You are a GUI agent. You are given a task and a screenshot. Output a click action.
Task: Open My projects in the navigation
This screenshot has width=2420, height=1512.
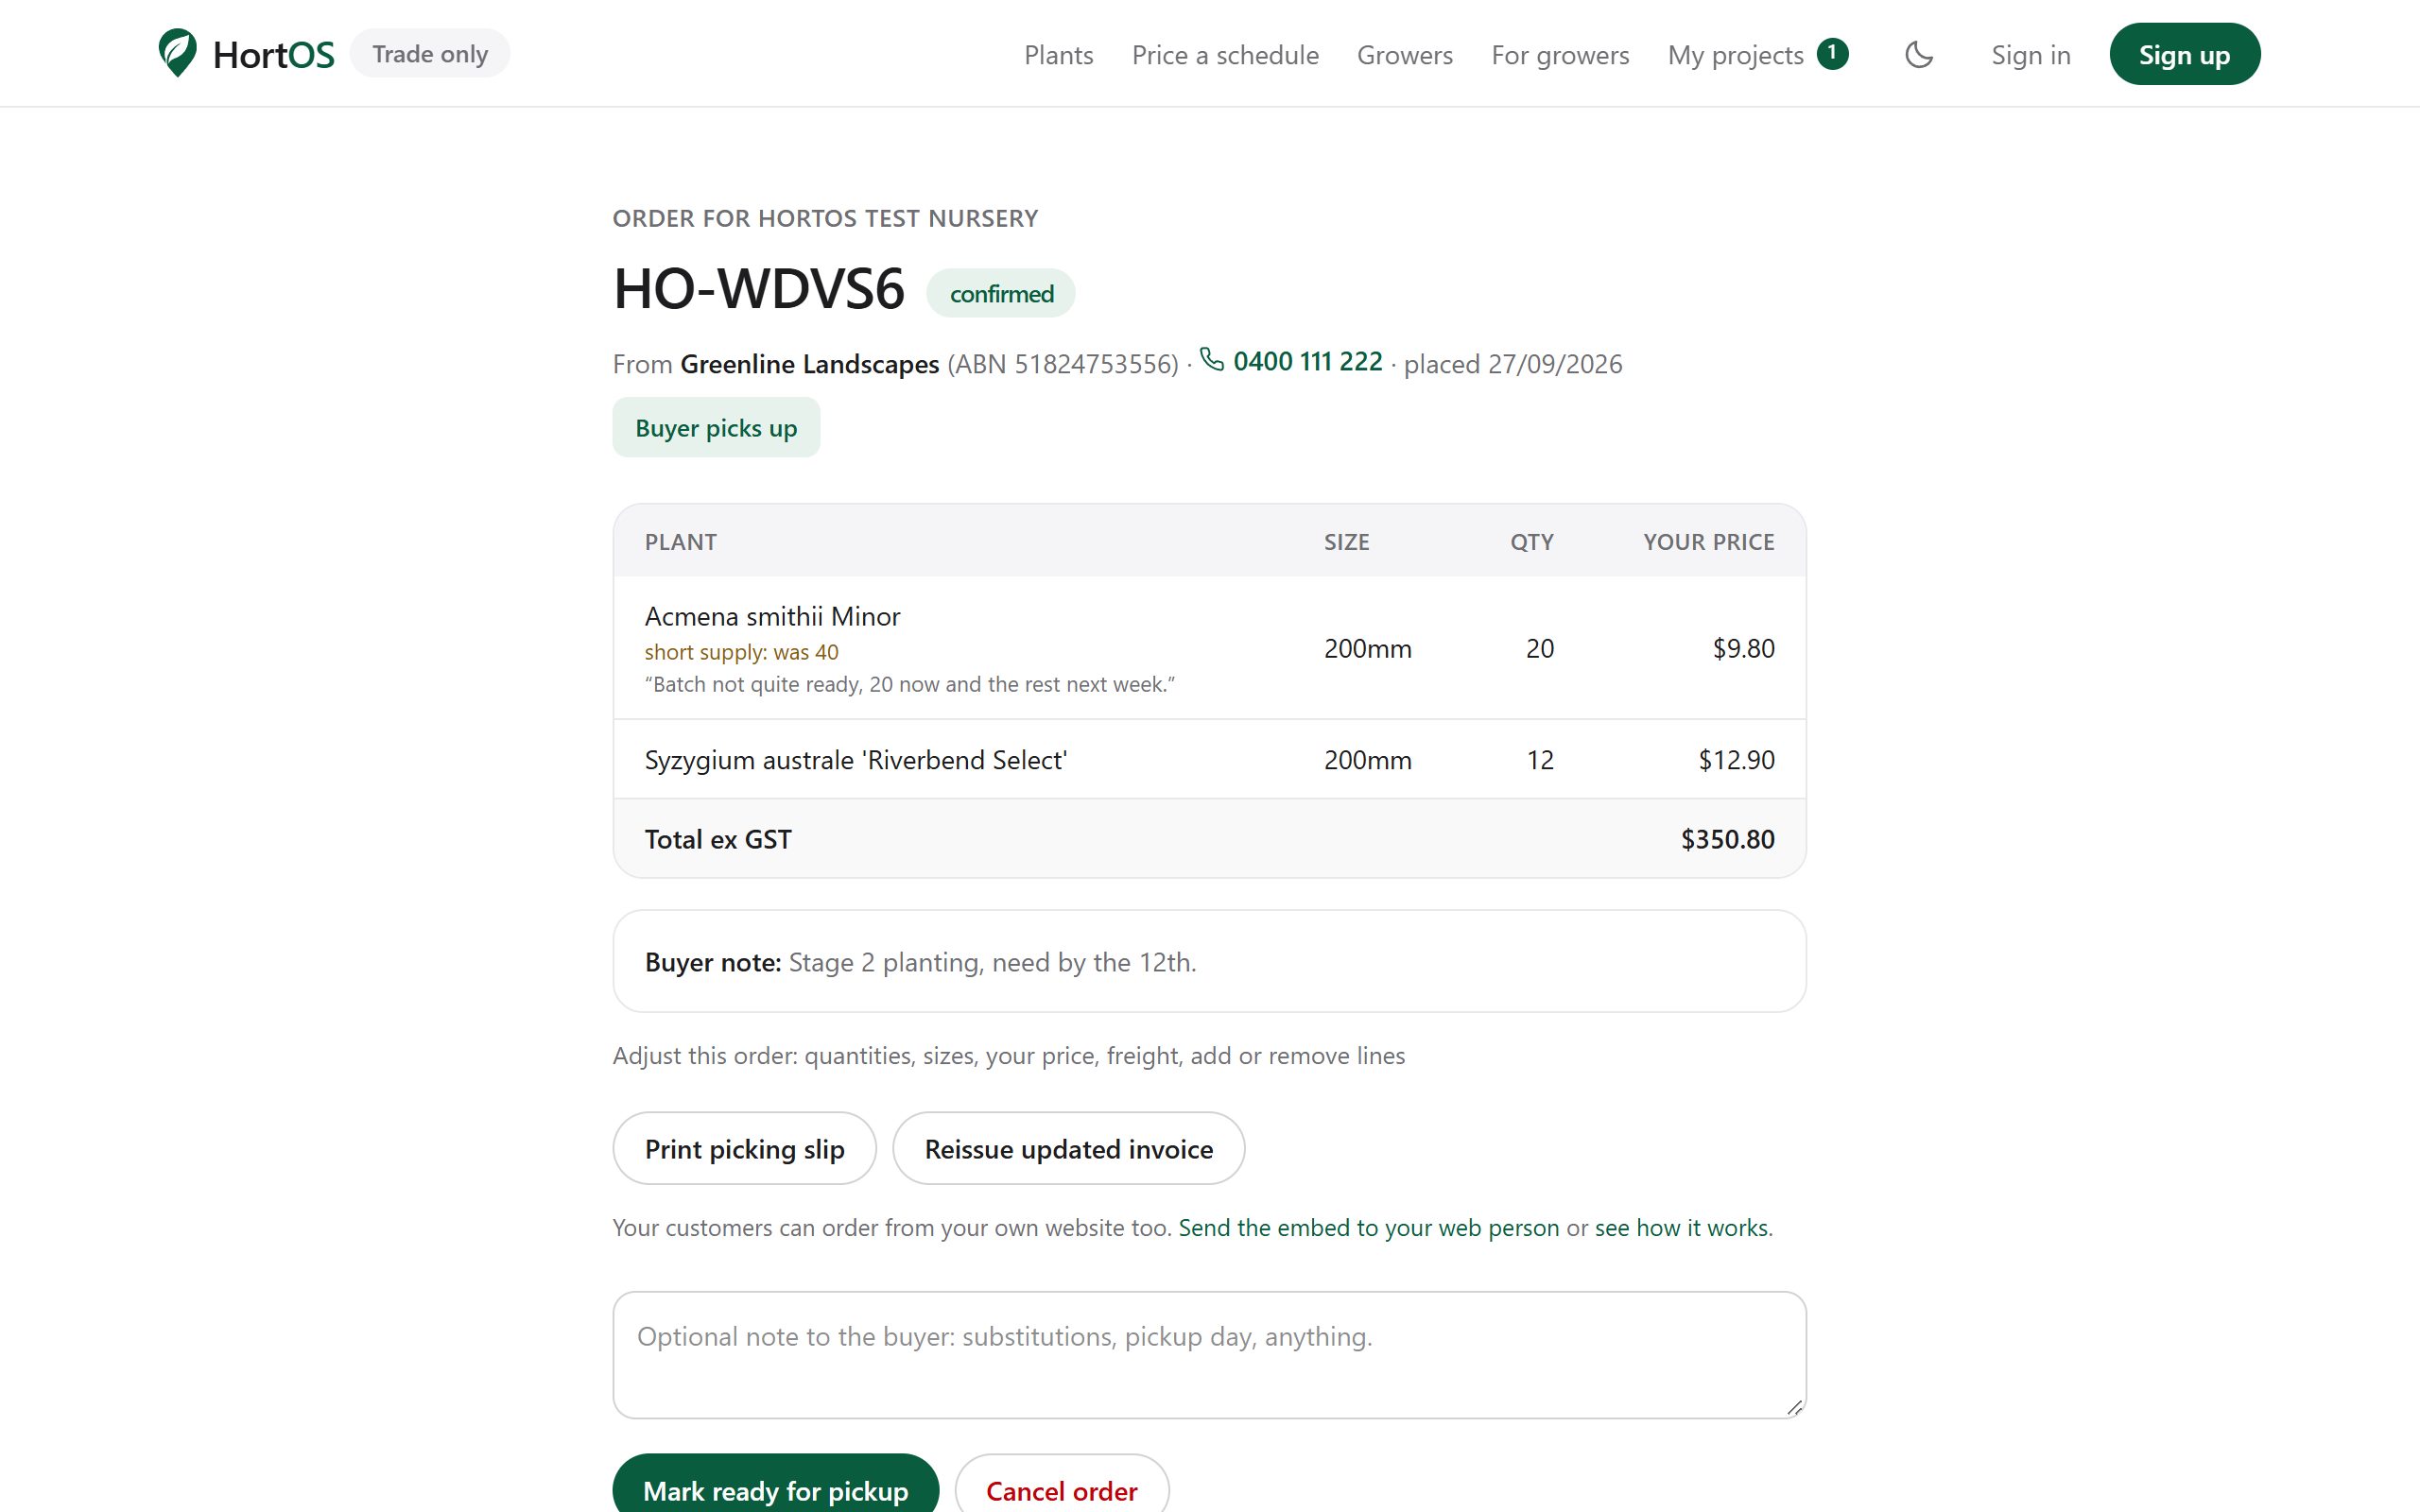[1735, 55]
